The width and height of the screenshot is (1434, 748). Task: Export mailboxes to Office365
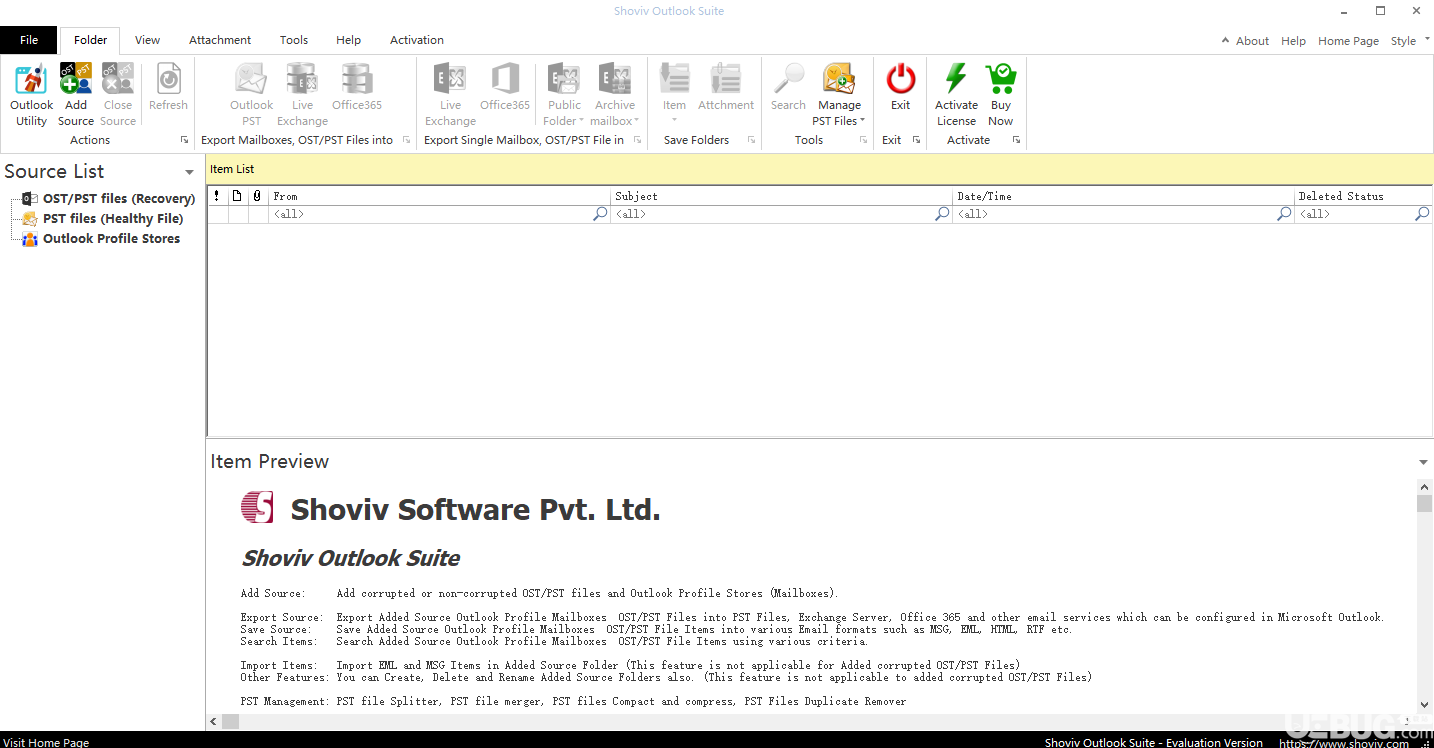(x=357, y=88)
